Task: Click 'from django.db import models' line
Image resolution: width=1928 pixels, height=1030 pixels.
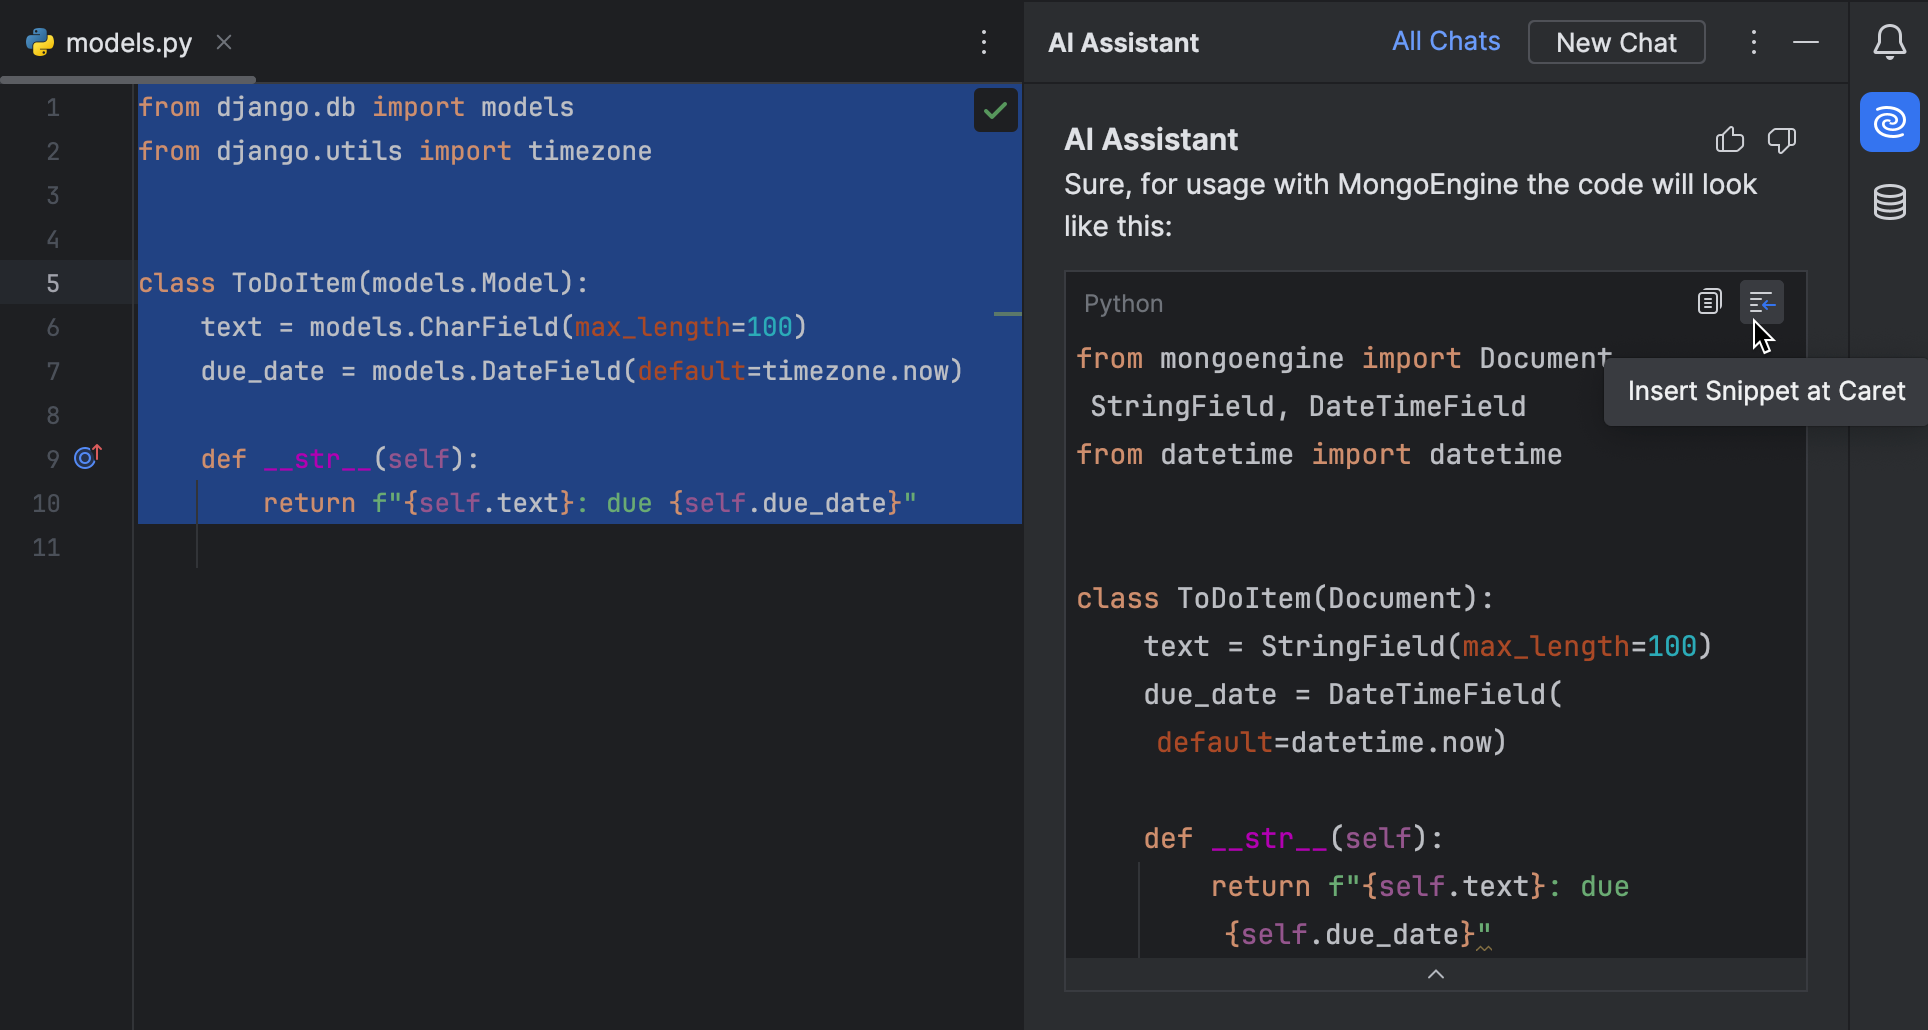Action: click(x=355, y=107)
